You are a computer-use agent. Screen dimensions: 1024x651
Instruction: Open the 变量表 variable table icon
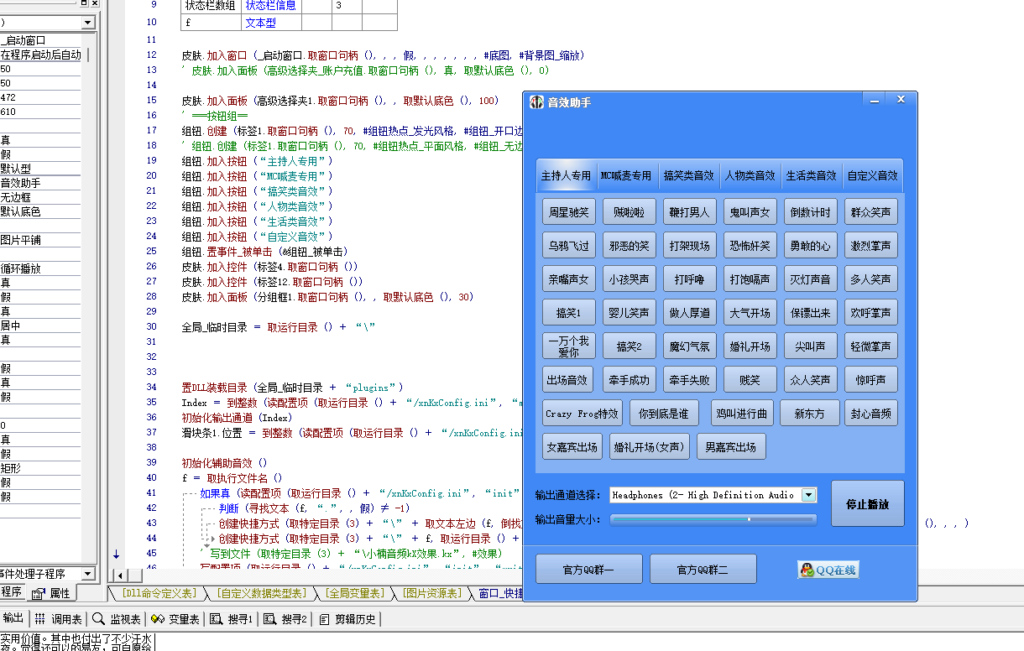(156, 617)
